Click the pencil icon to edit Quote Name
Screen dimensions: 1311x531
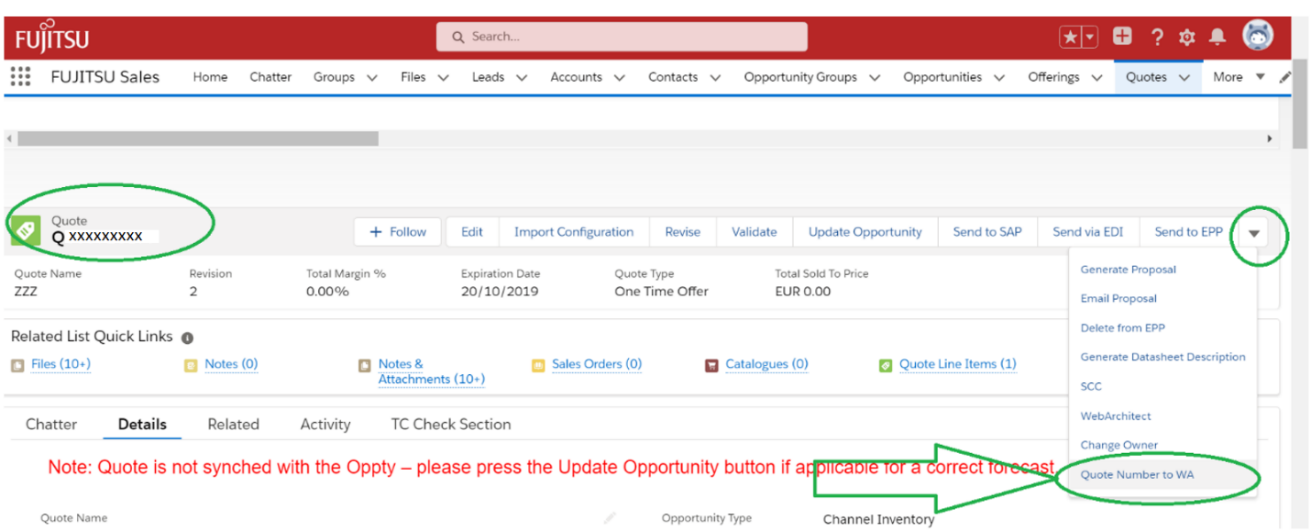click(609, 518)
